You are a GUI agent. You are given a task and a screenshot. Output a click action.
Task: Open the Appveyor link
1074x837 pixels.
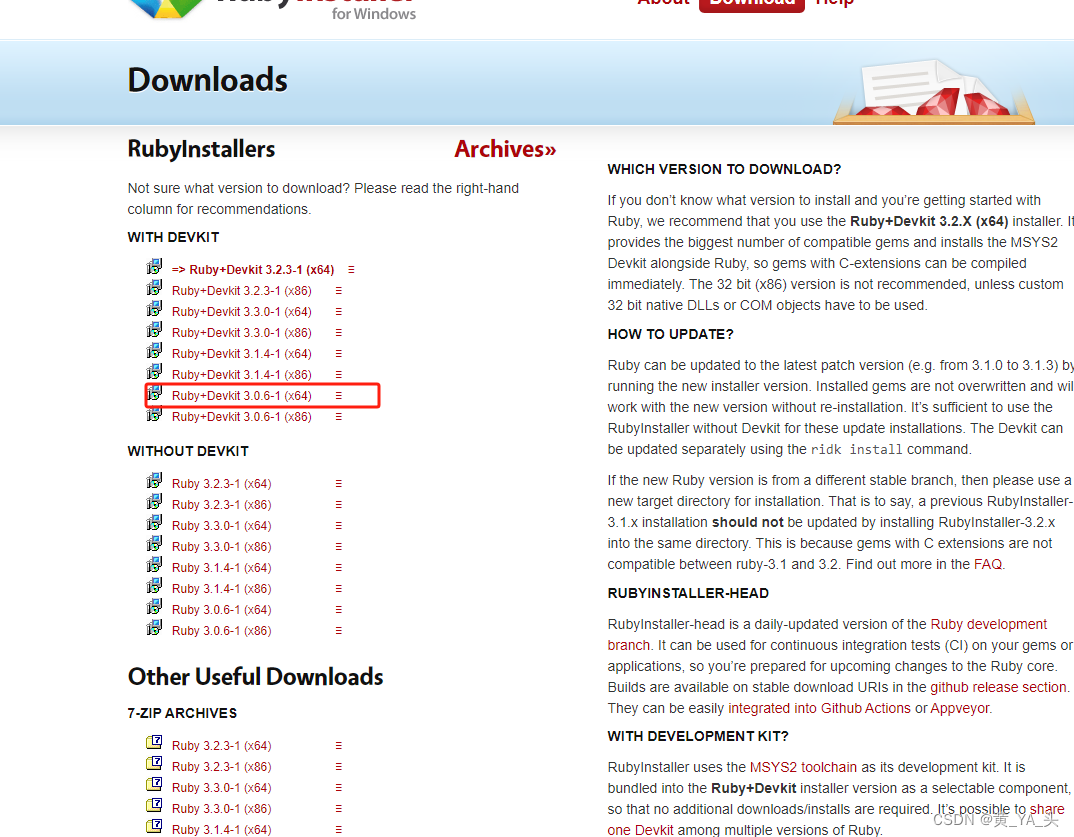(960, 708)
